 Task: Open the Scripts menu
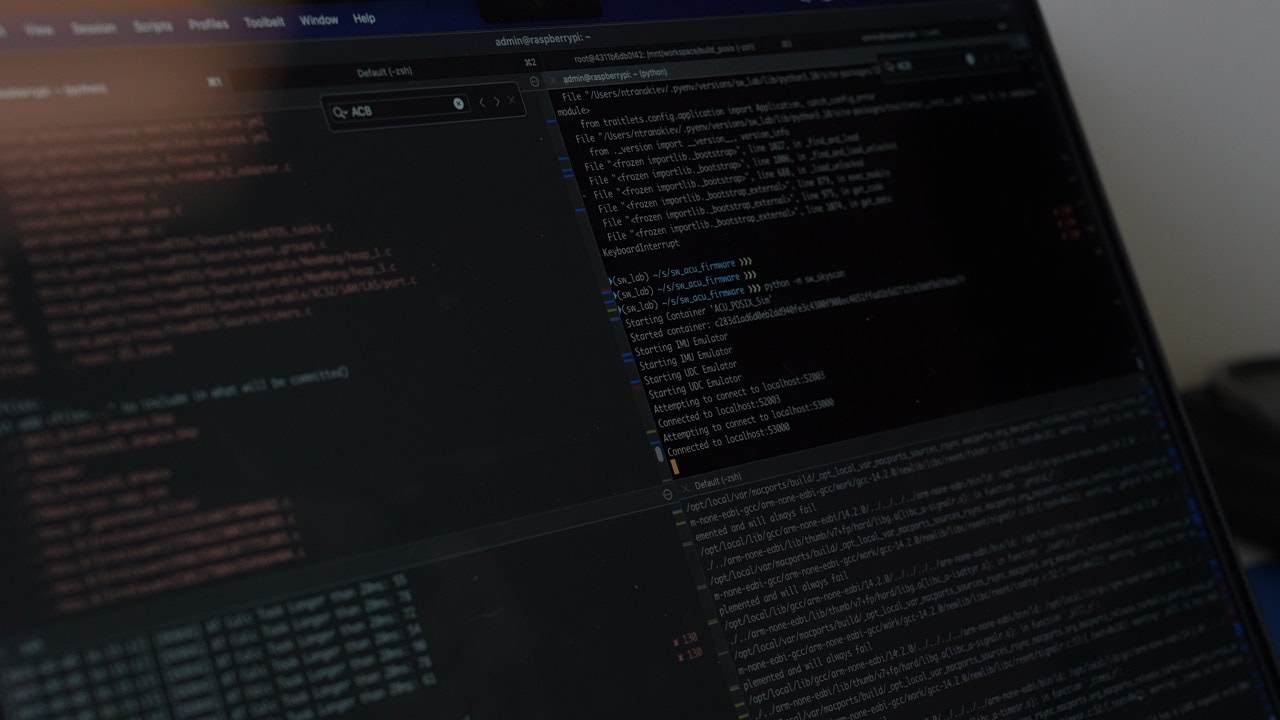tap(152, 26)
